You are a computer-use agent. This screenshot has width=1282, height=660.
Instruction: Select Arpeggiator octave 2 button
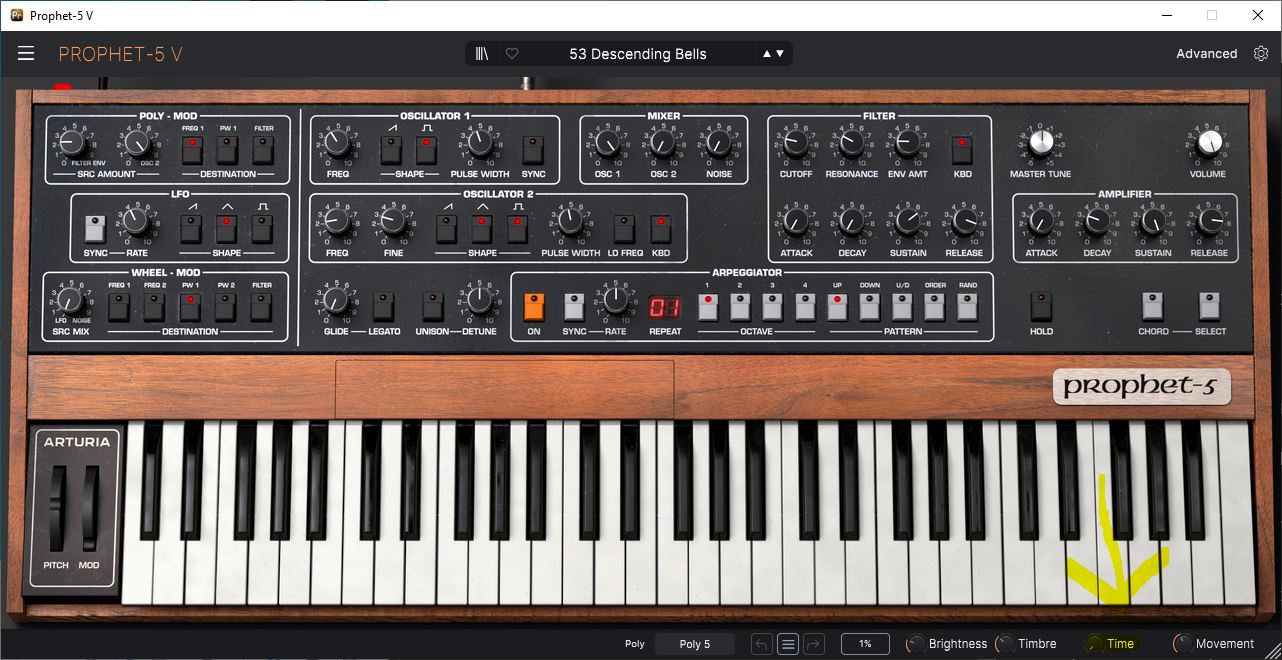pos(740,306)
